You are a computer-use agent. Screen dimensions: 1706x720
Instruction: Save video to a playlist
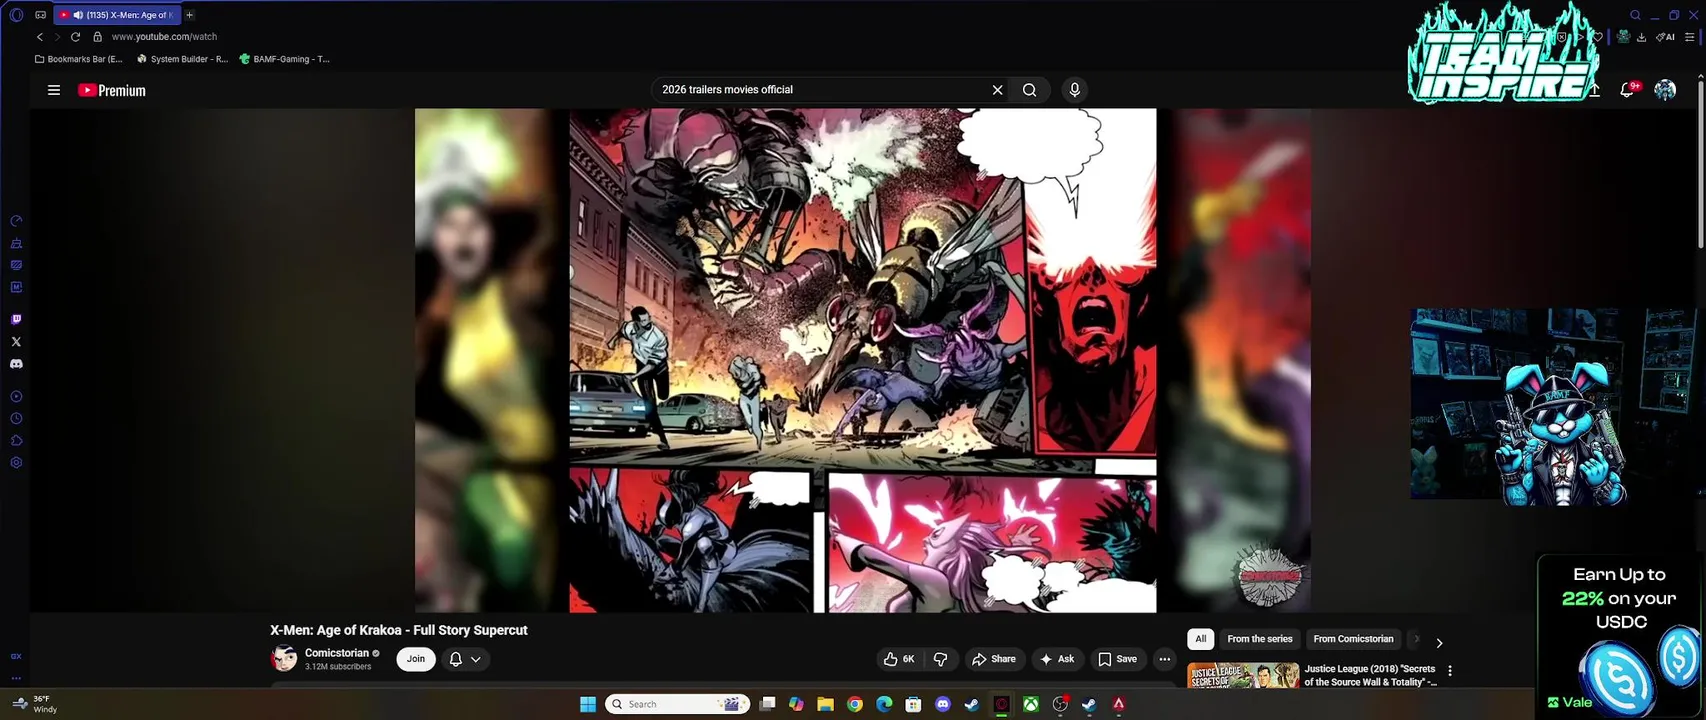point(1118,659)
